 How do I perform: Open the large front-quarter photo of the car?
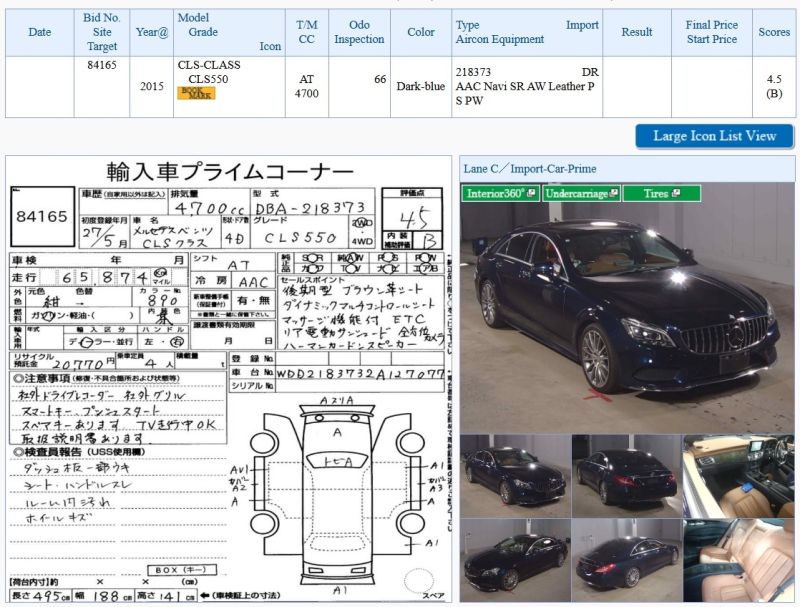pyautogui.click(x=627, y=308)
